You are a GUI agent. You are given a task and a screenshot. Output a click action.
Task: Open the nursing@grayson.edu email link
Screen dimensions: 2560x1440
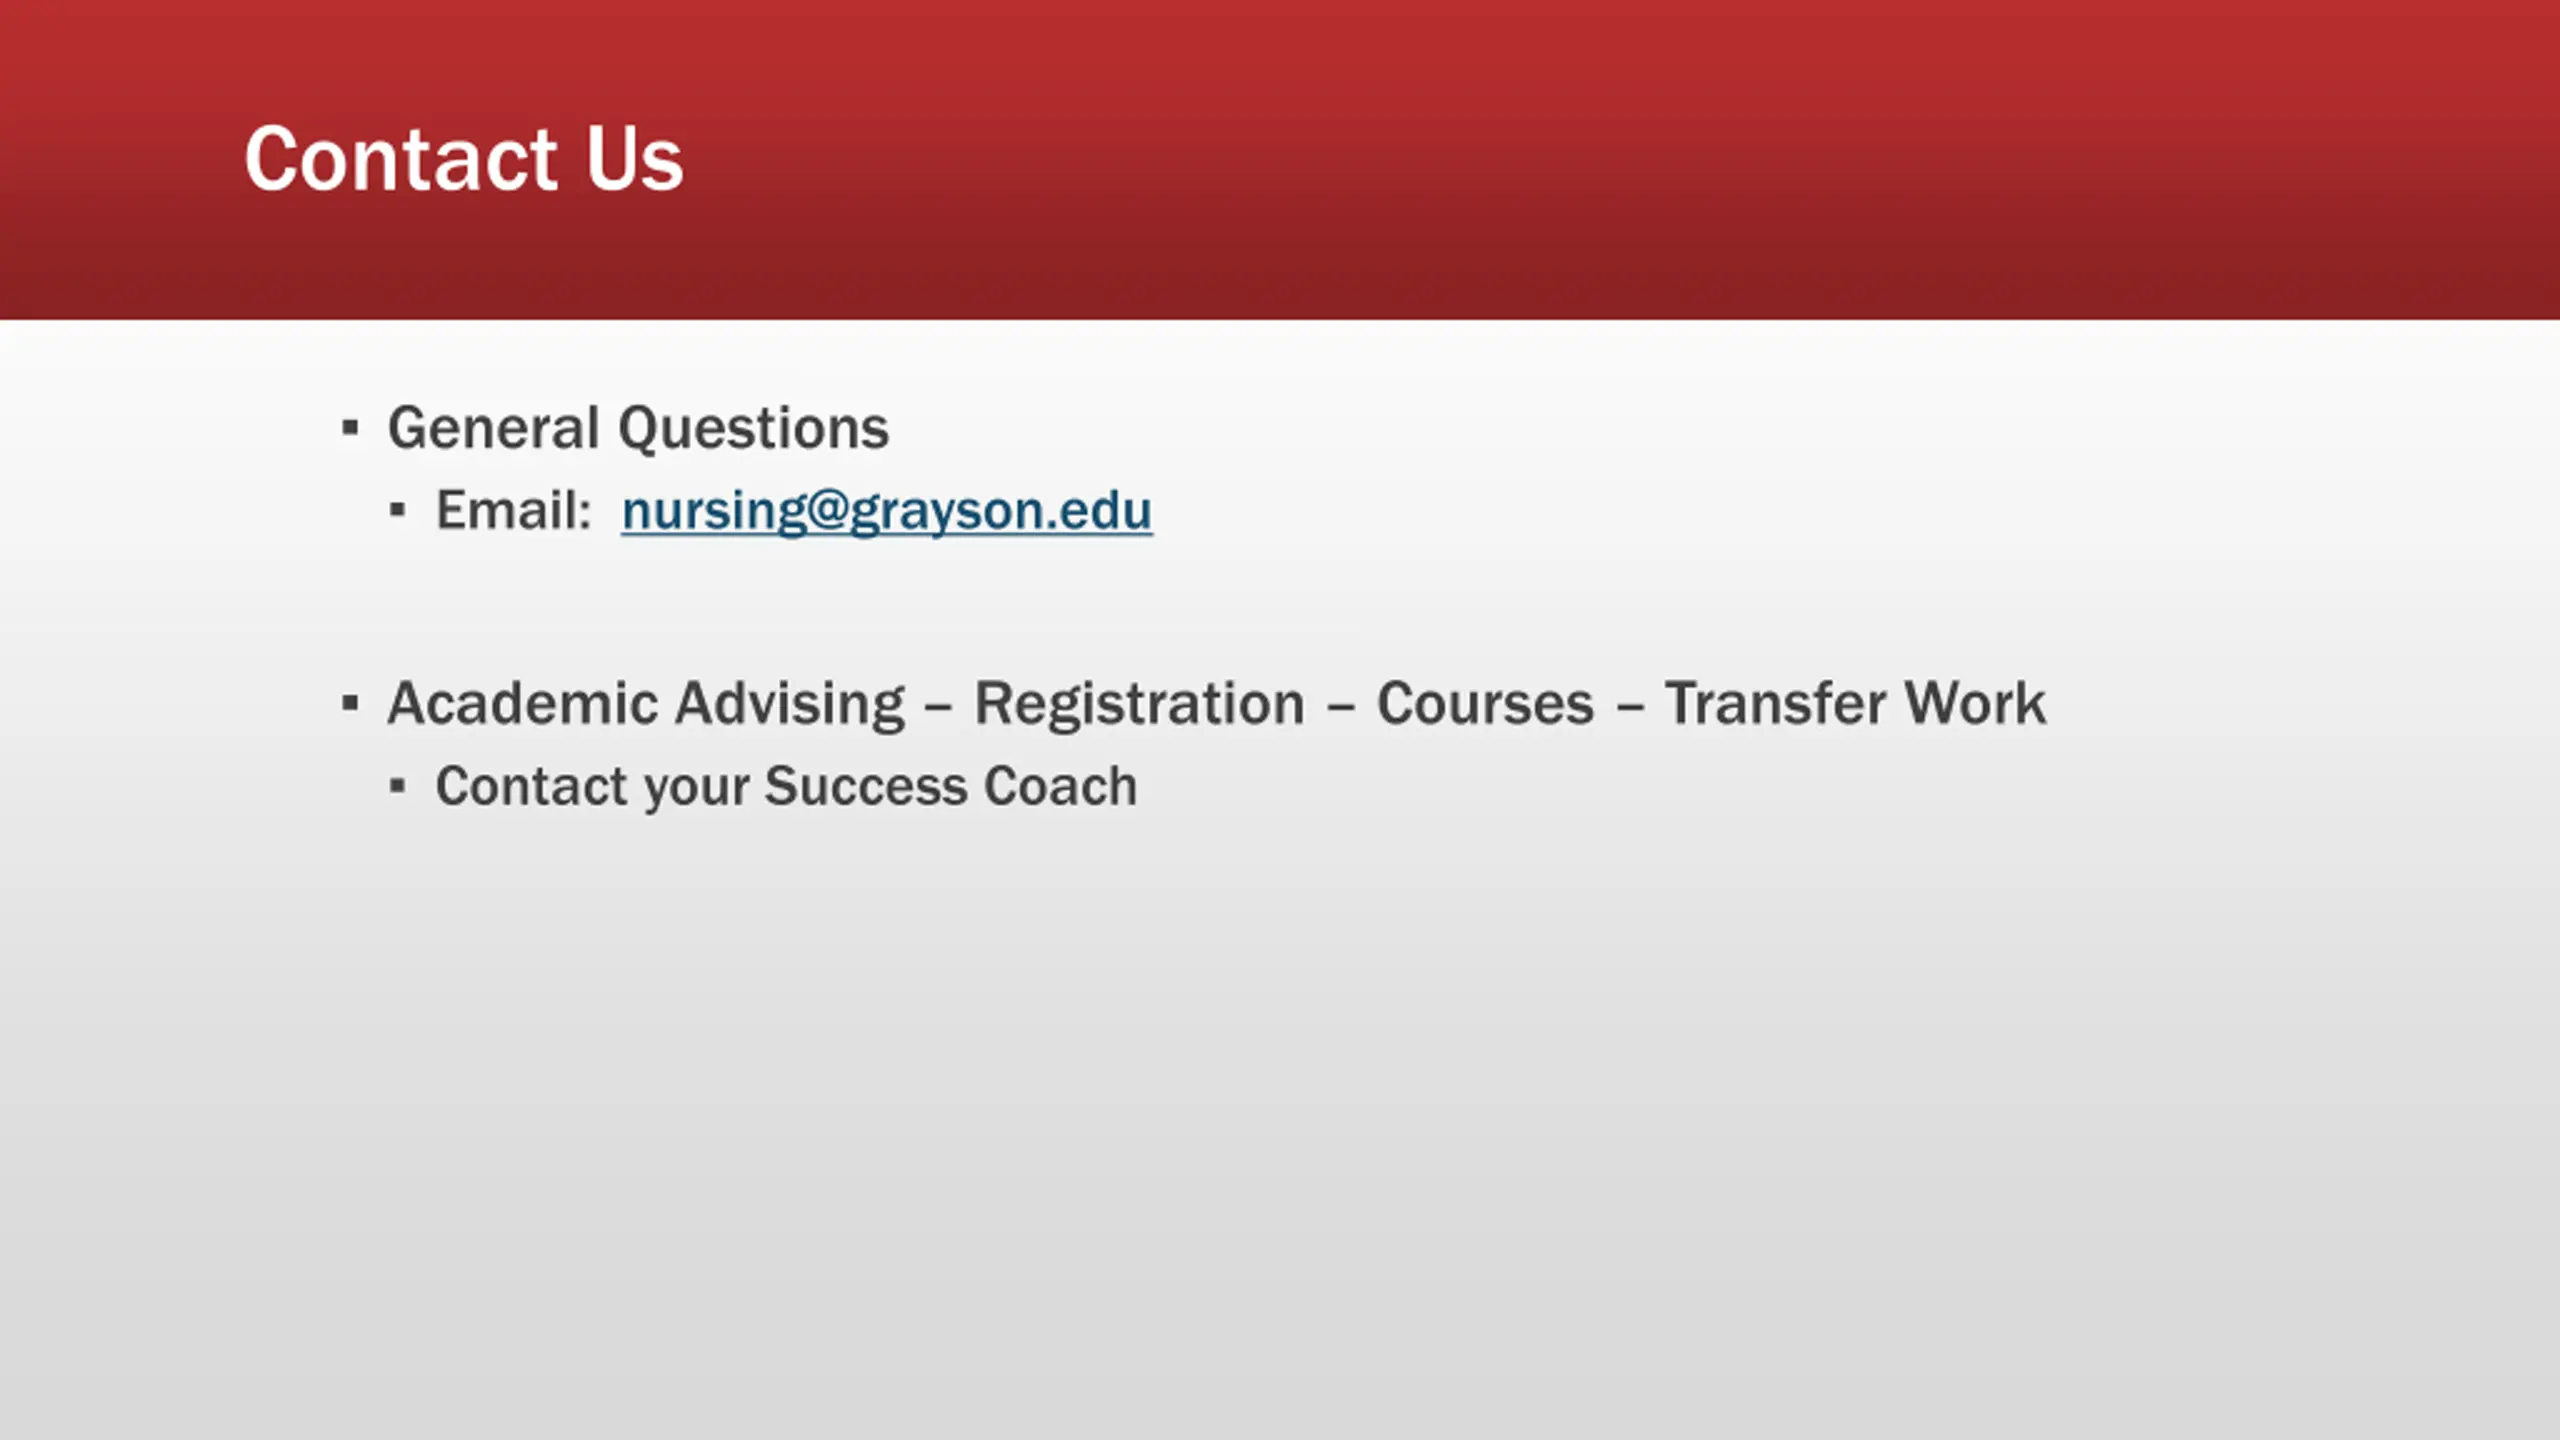coord(886,511)
